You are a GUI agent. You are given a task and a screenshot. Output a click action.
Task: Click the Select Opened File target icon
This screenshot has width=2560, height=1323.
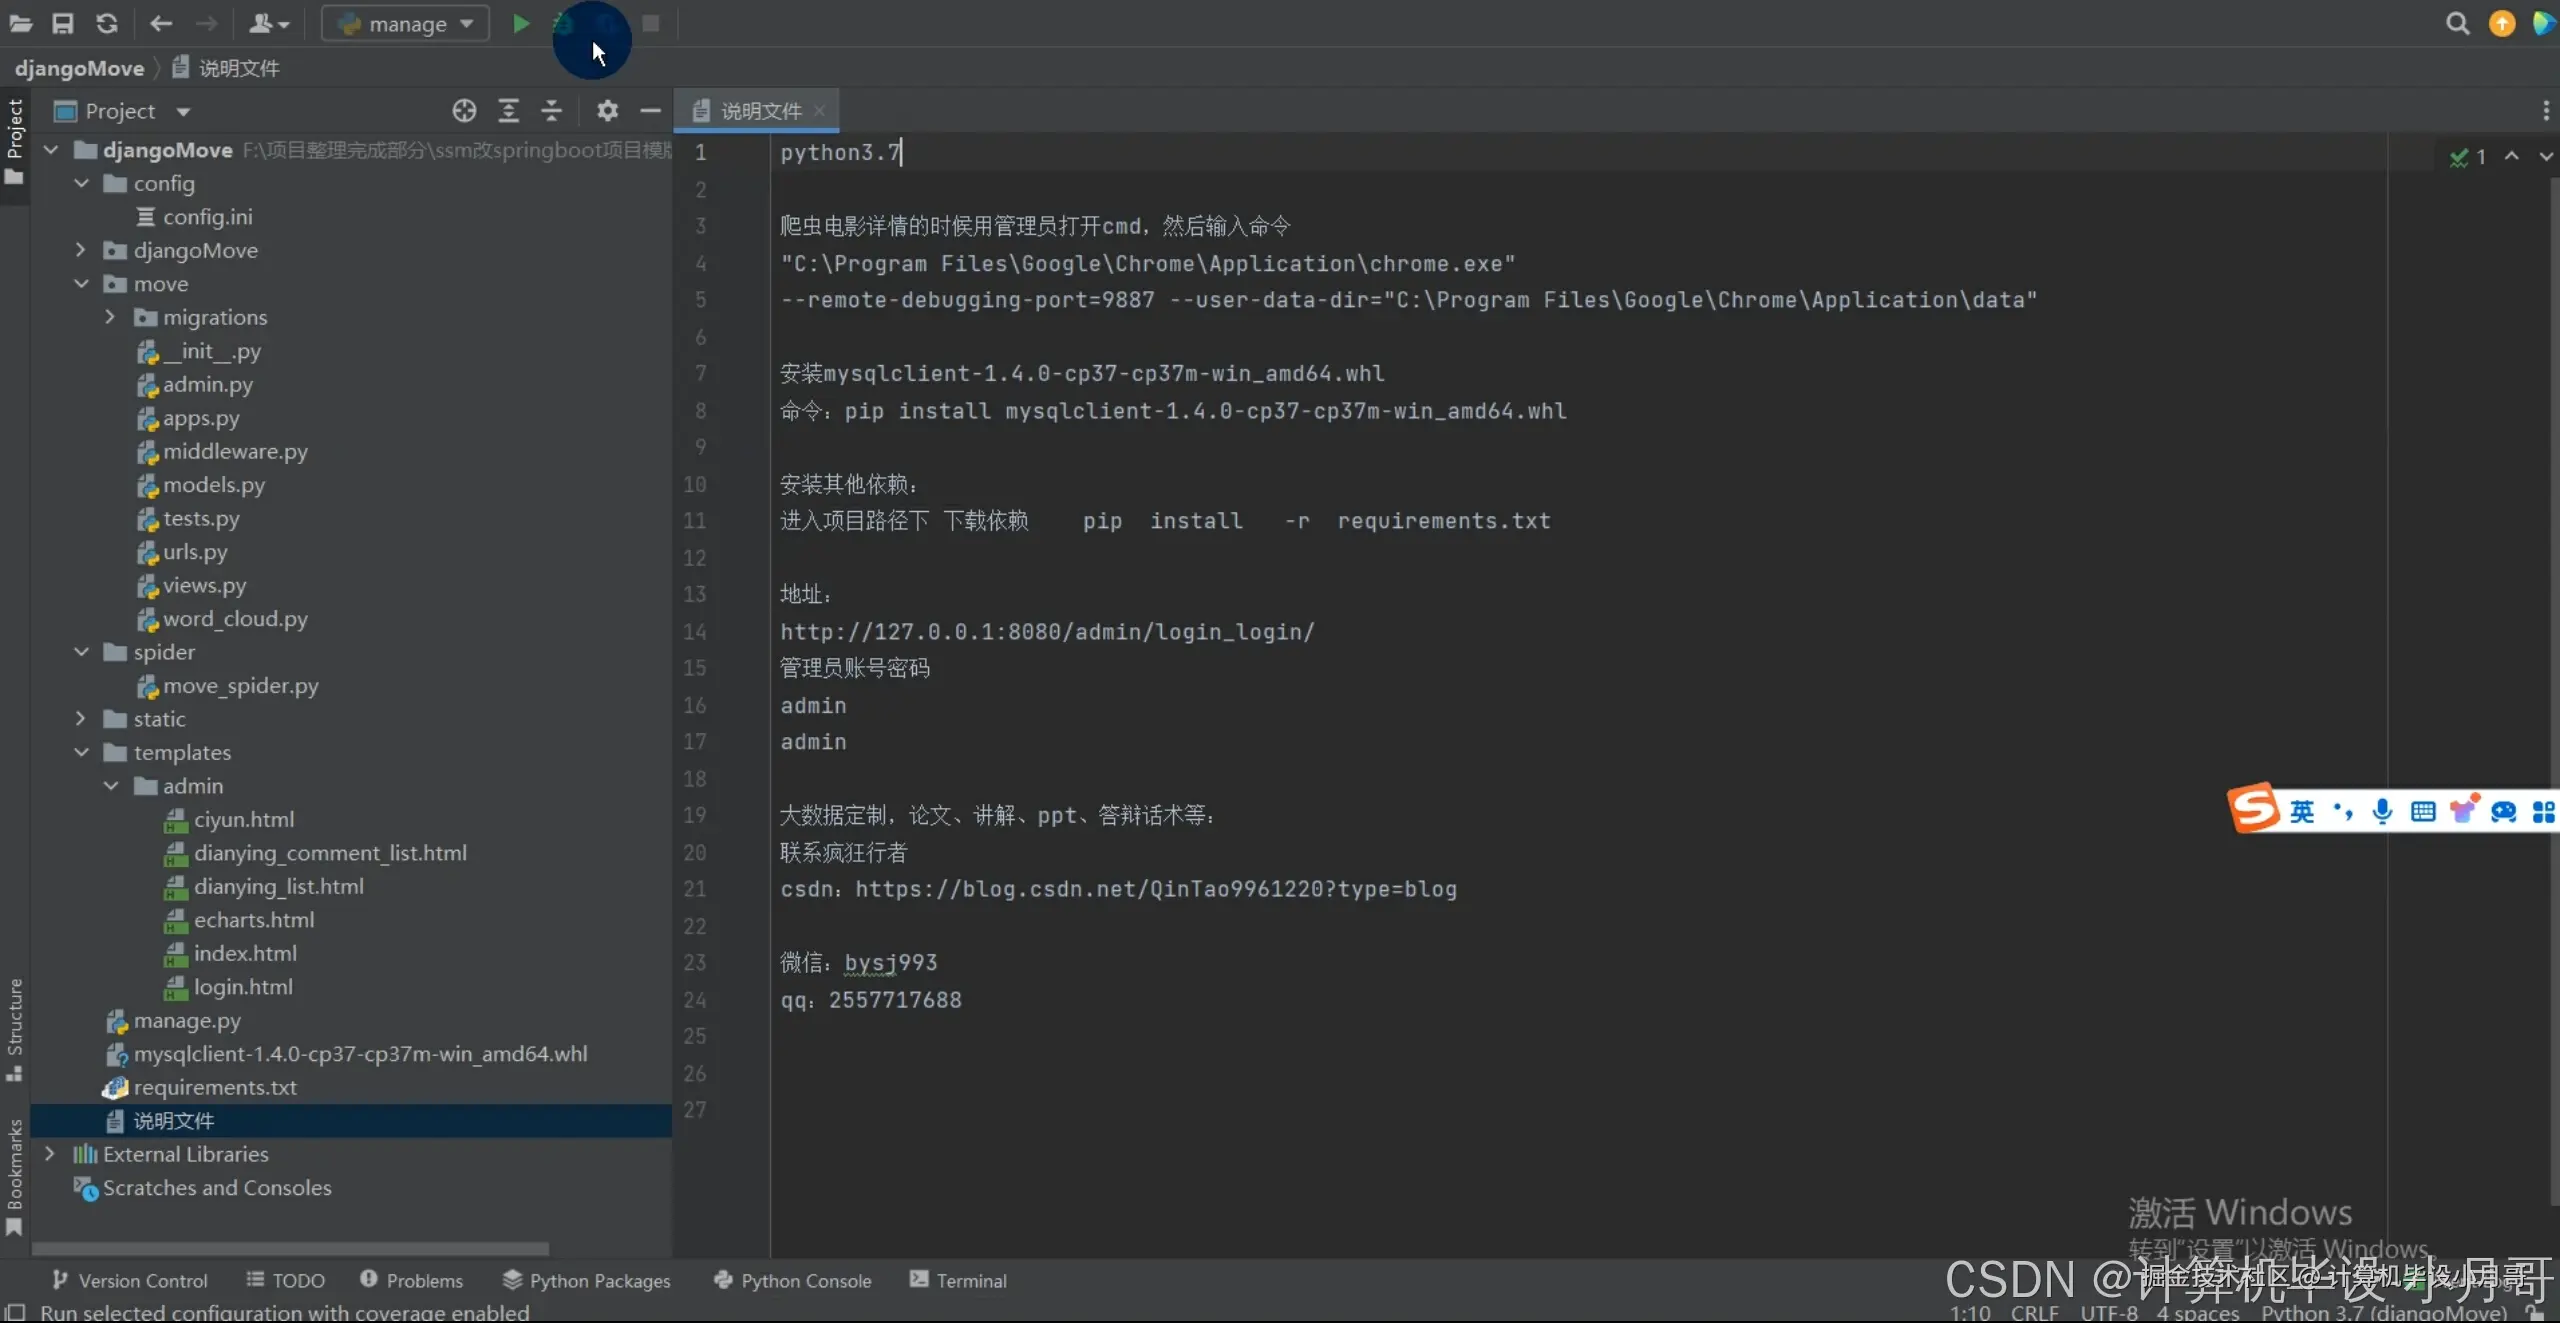[x=464, y=111]
